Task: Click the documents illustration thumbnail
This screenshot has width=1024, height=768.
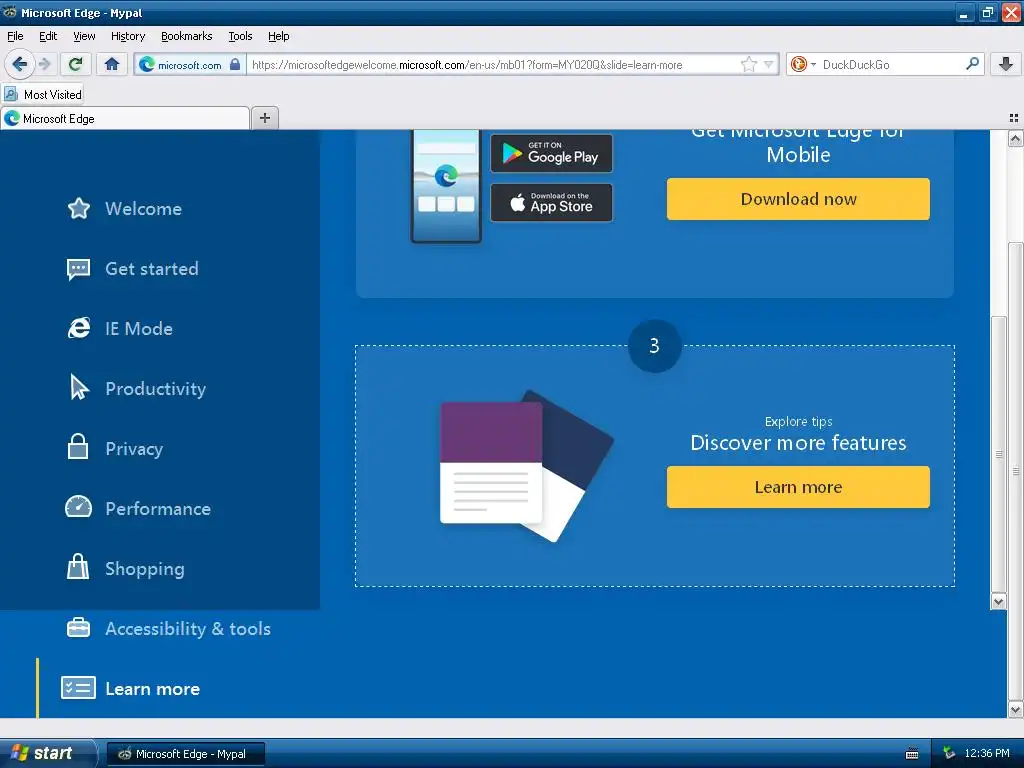Action: pyautogui.click(x=526, y=466)
